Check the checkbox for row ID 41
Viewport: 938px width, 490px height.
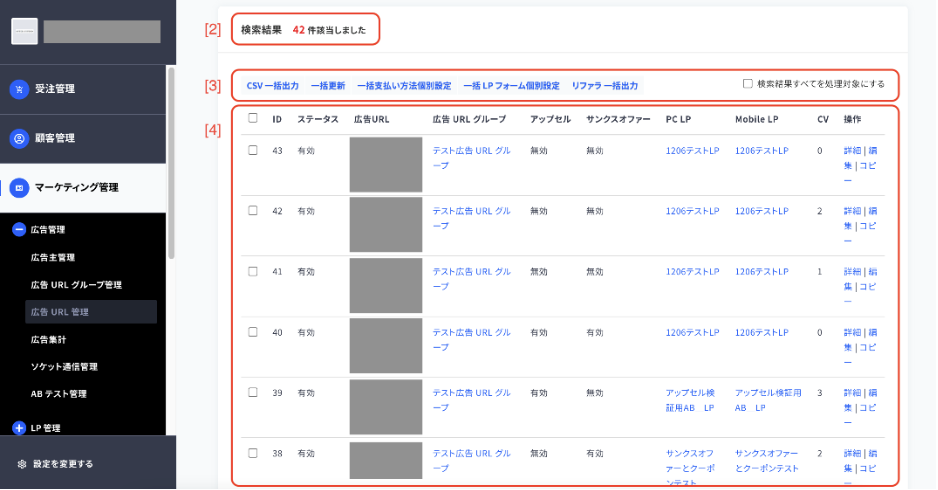pyautogui.click(x=252, y=272)
